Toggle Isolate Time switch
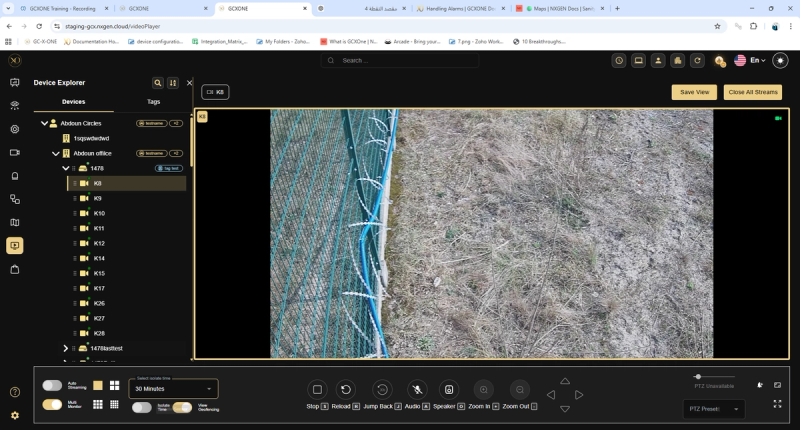The height and width of the screenshot is (430, 800). (142, 407)
